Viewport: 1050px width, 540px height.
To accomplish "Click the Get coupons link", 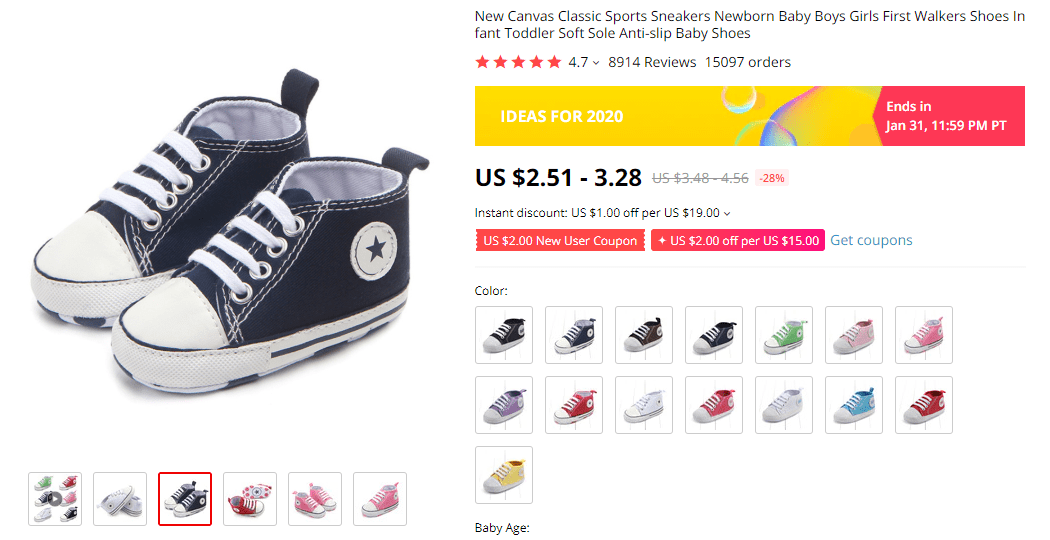I will [x=871, y=240].
